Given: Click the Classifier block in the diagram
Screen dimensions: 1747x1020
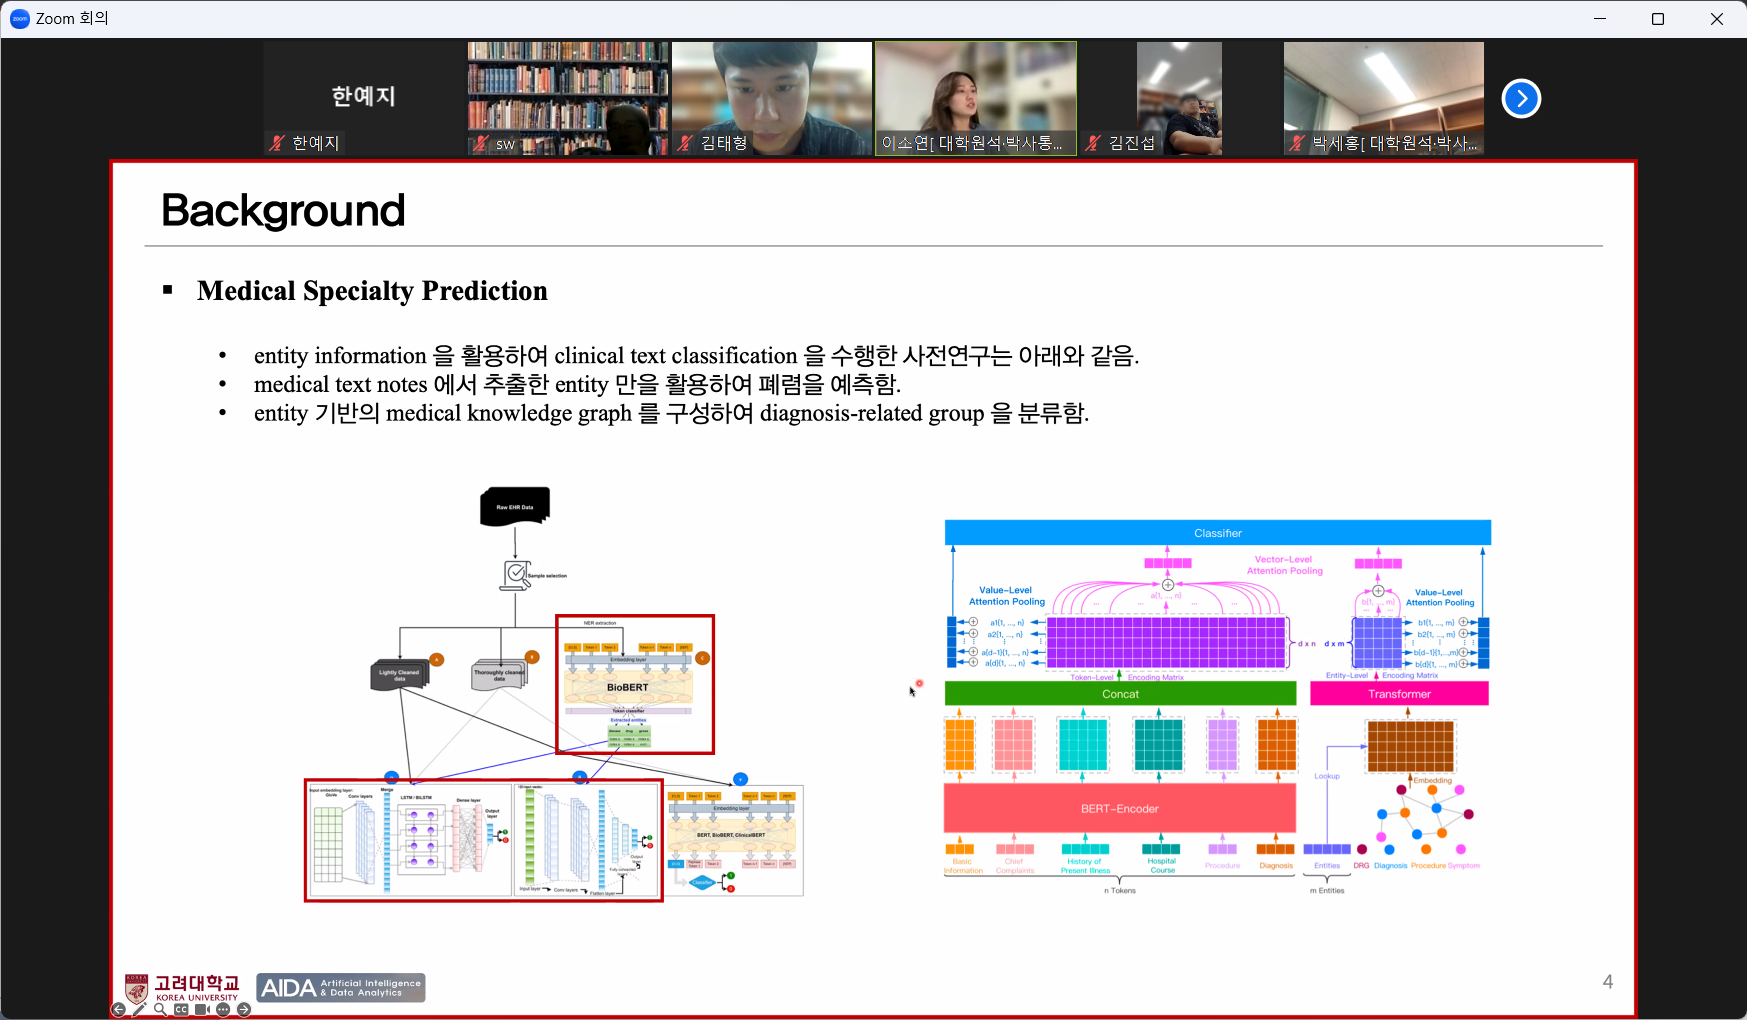Looking at the screenshot, I should coord(1217,533).
